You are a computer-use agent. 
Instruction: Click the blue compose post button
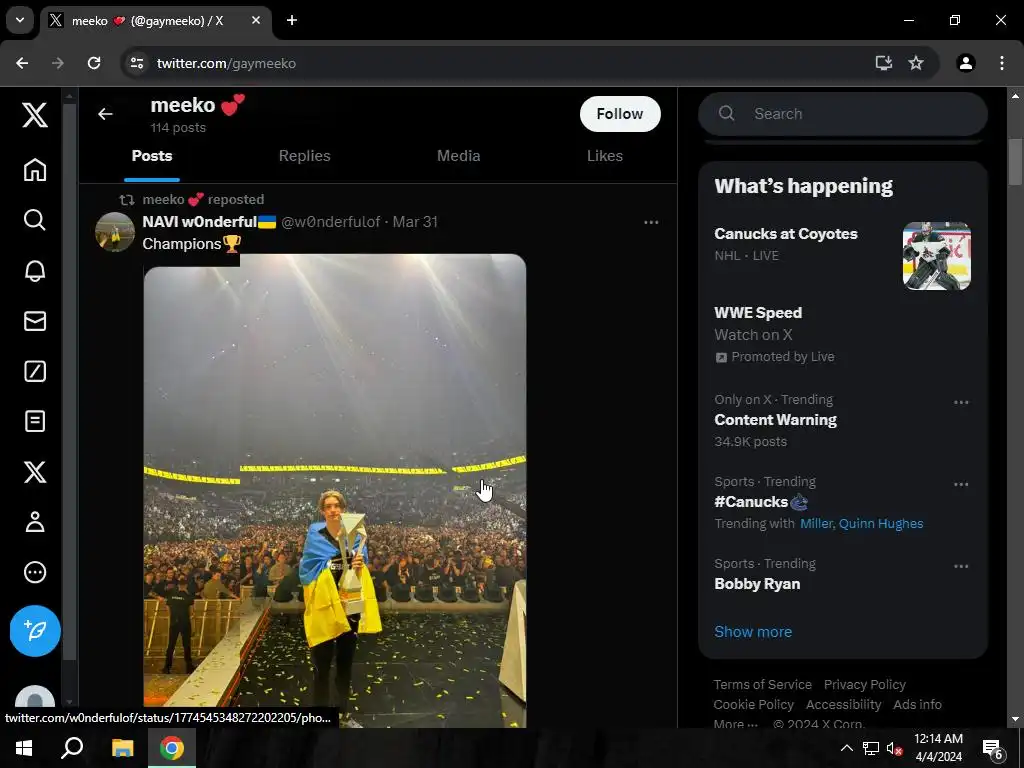pos(35,631)
